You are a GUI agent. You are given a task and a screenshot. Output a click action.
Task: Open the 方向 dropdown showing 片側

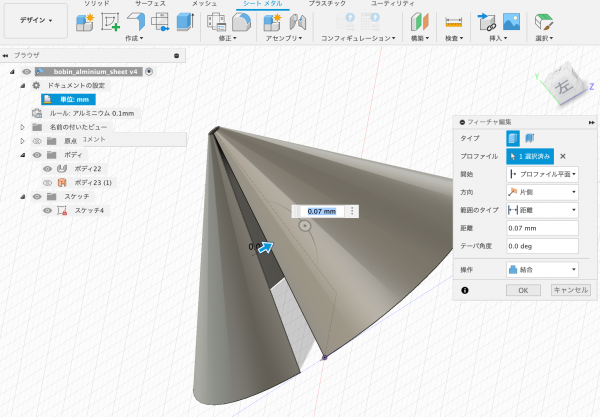543,192
